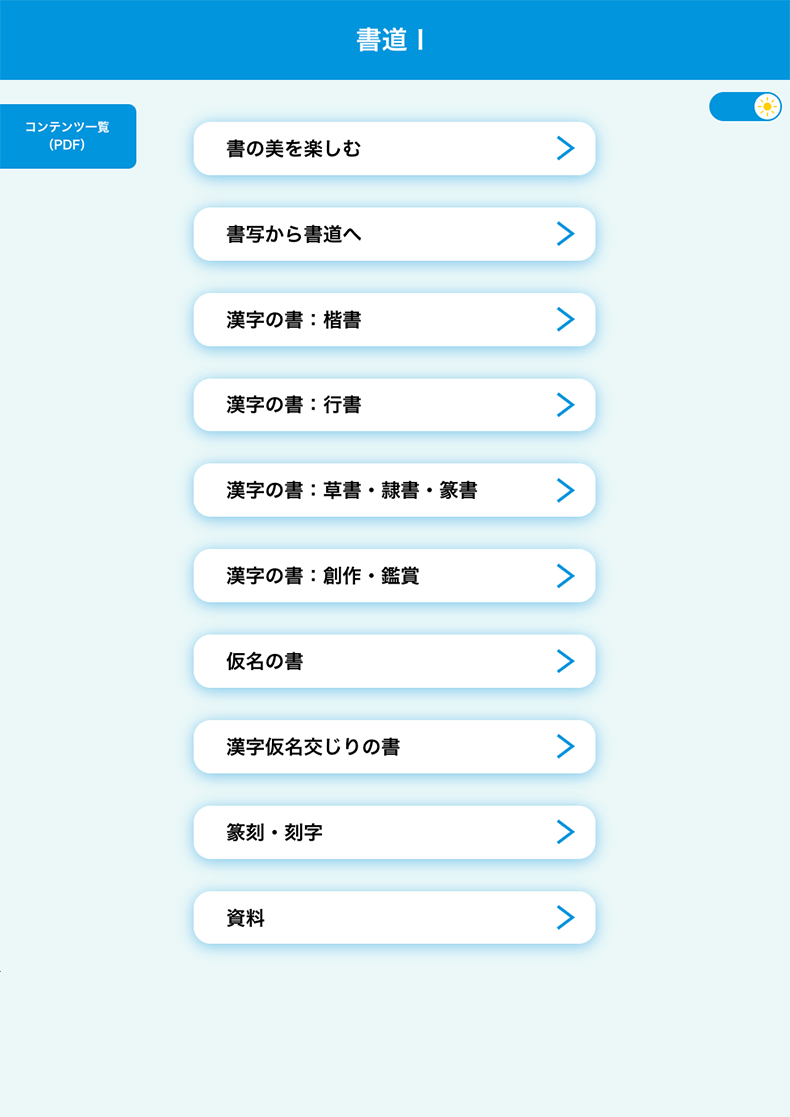This screenshot has width=790, height=1117.
Task: Click the 書道Ⅰ header title
Action: pyautogui.click(x=391, y=40)
